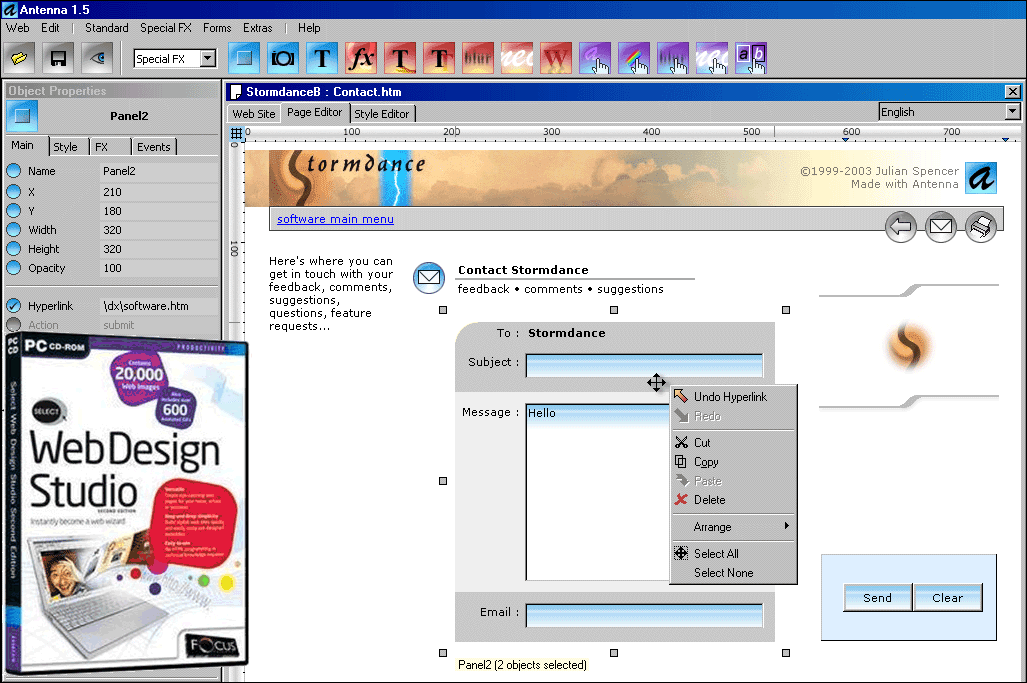Close the Contact.htm document window
This screenshot has width=1027, height=683.
pyautogui.click(x=1013, y=92)
